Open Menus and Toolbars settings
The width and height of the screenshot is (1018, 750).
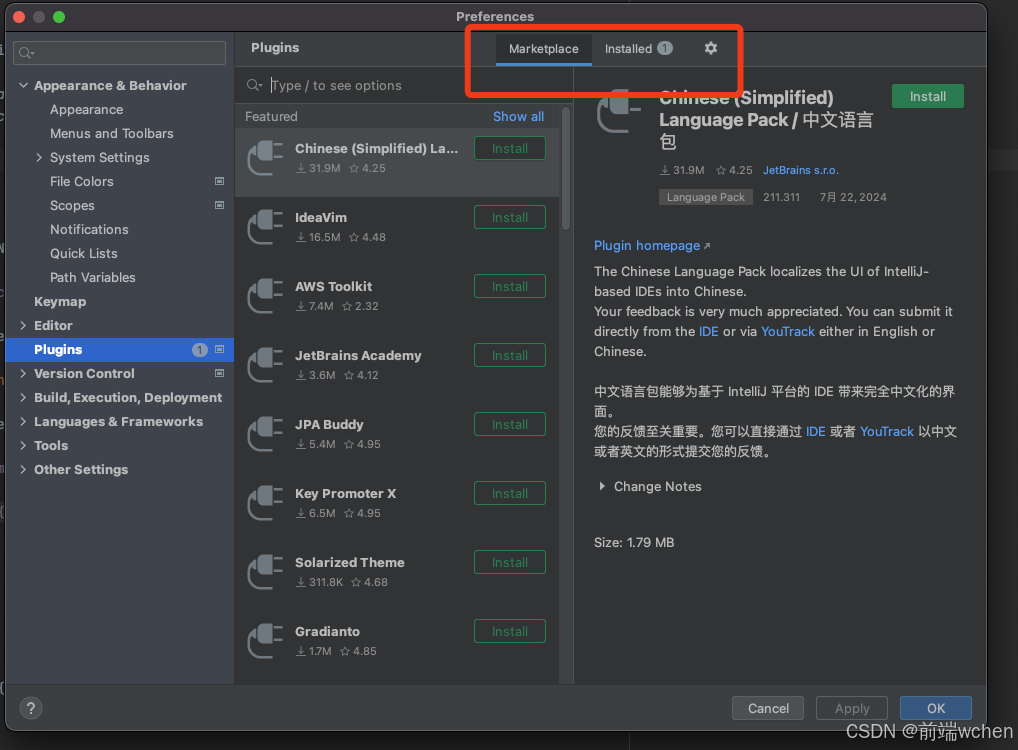112,134
